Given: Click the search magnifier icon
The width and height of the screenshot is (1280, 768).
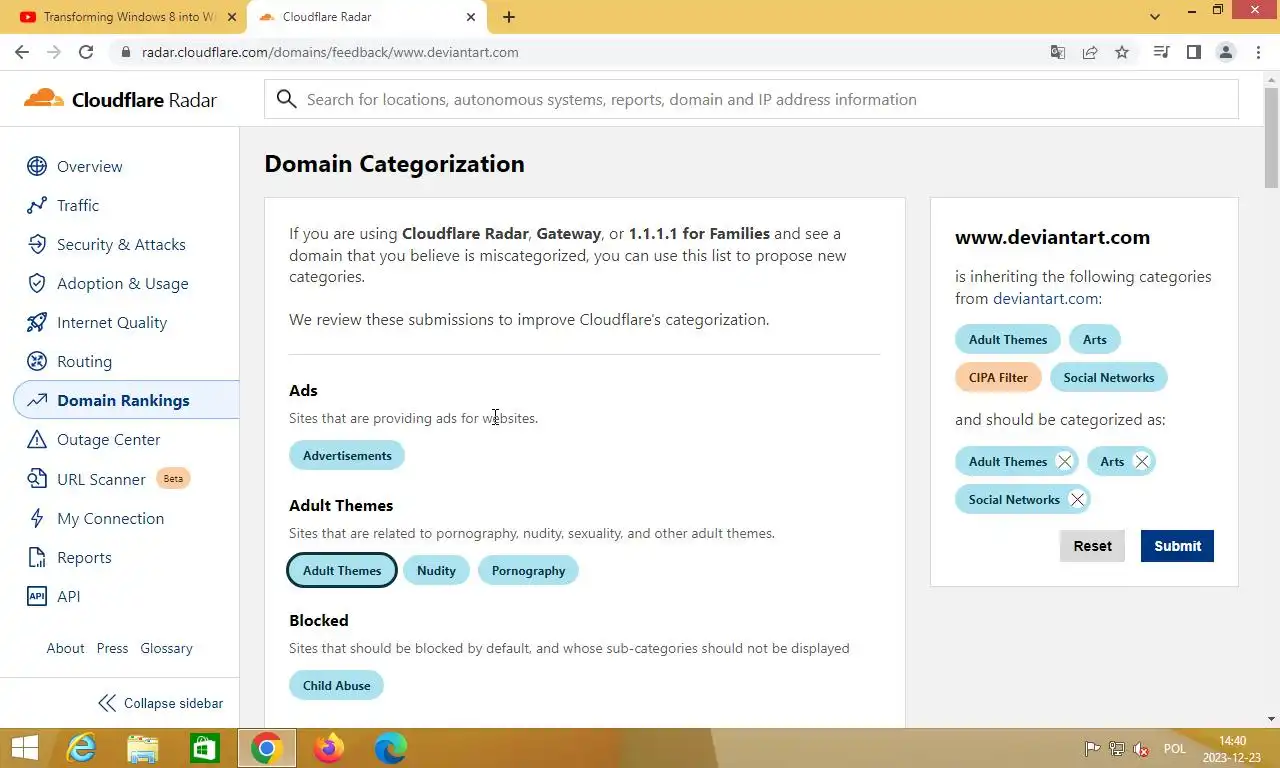Looking at the screenshot, I should tap(286, 99).
